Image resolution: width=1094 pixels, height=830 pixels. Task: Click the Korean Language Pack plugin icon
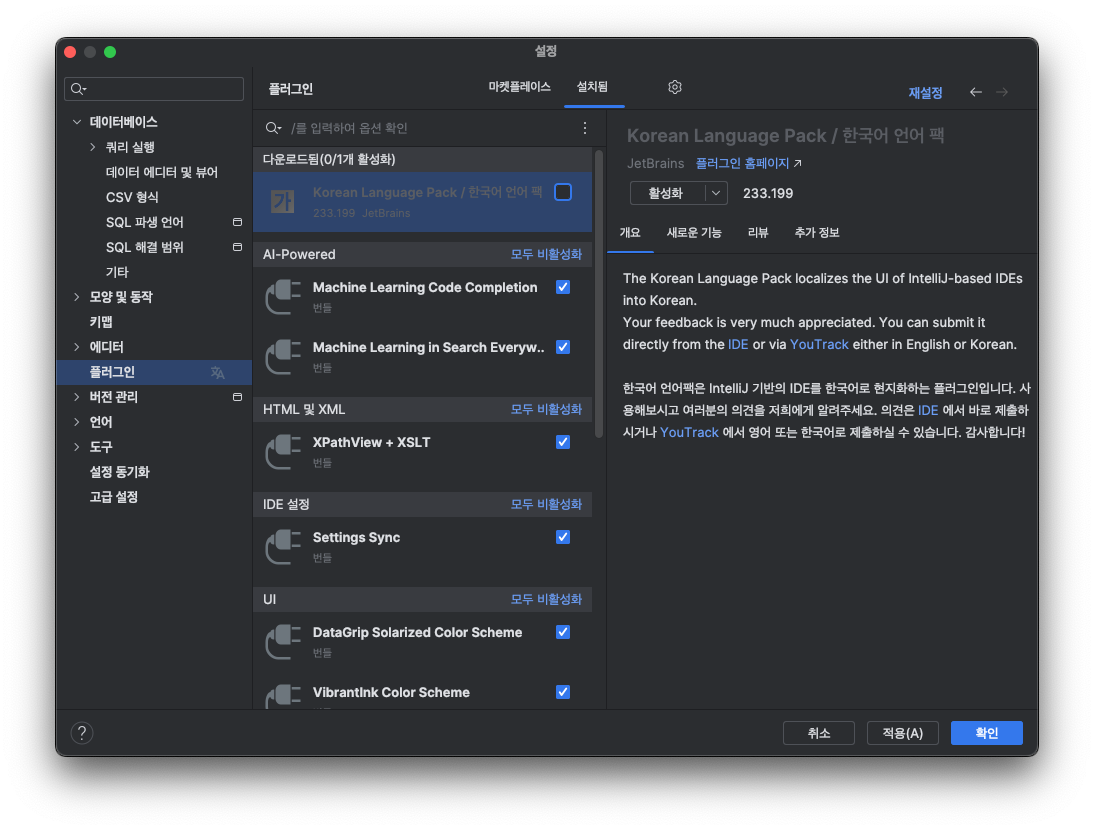(283, 202)
